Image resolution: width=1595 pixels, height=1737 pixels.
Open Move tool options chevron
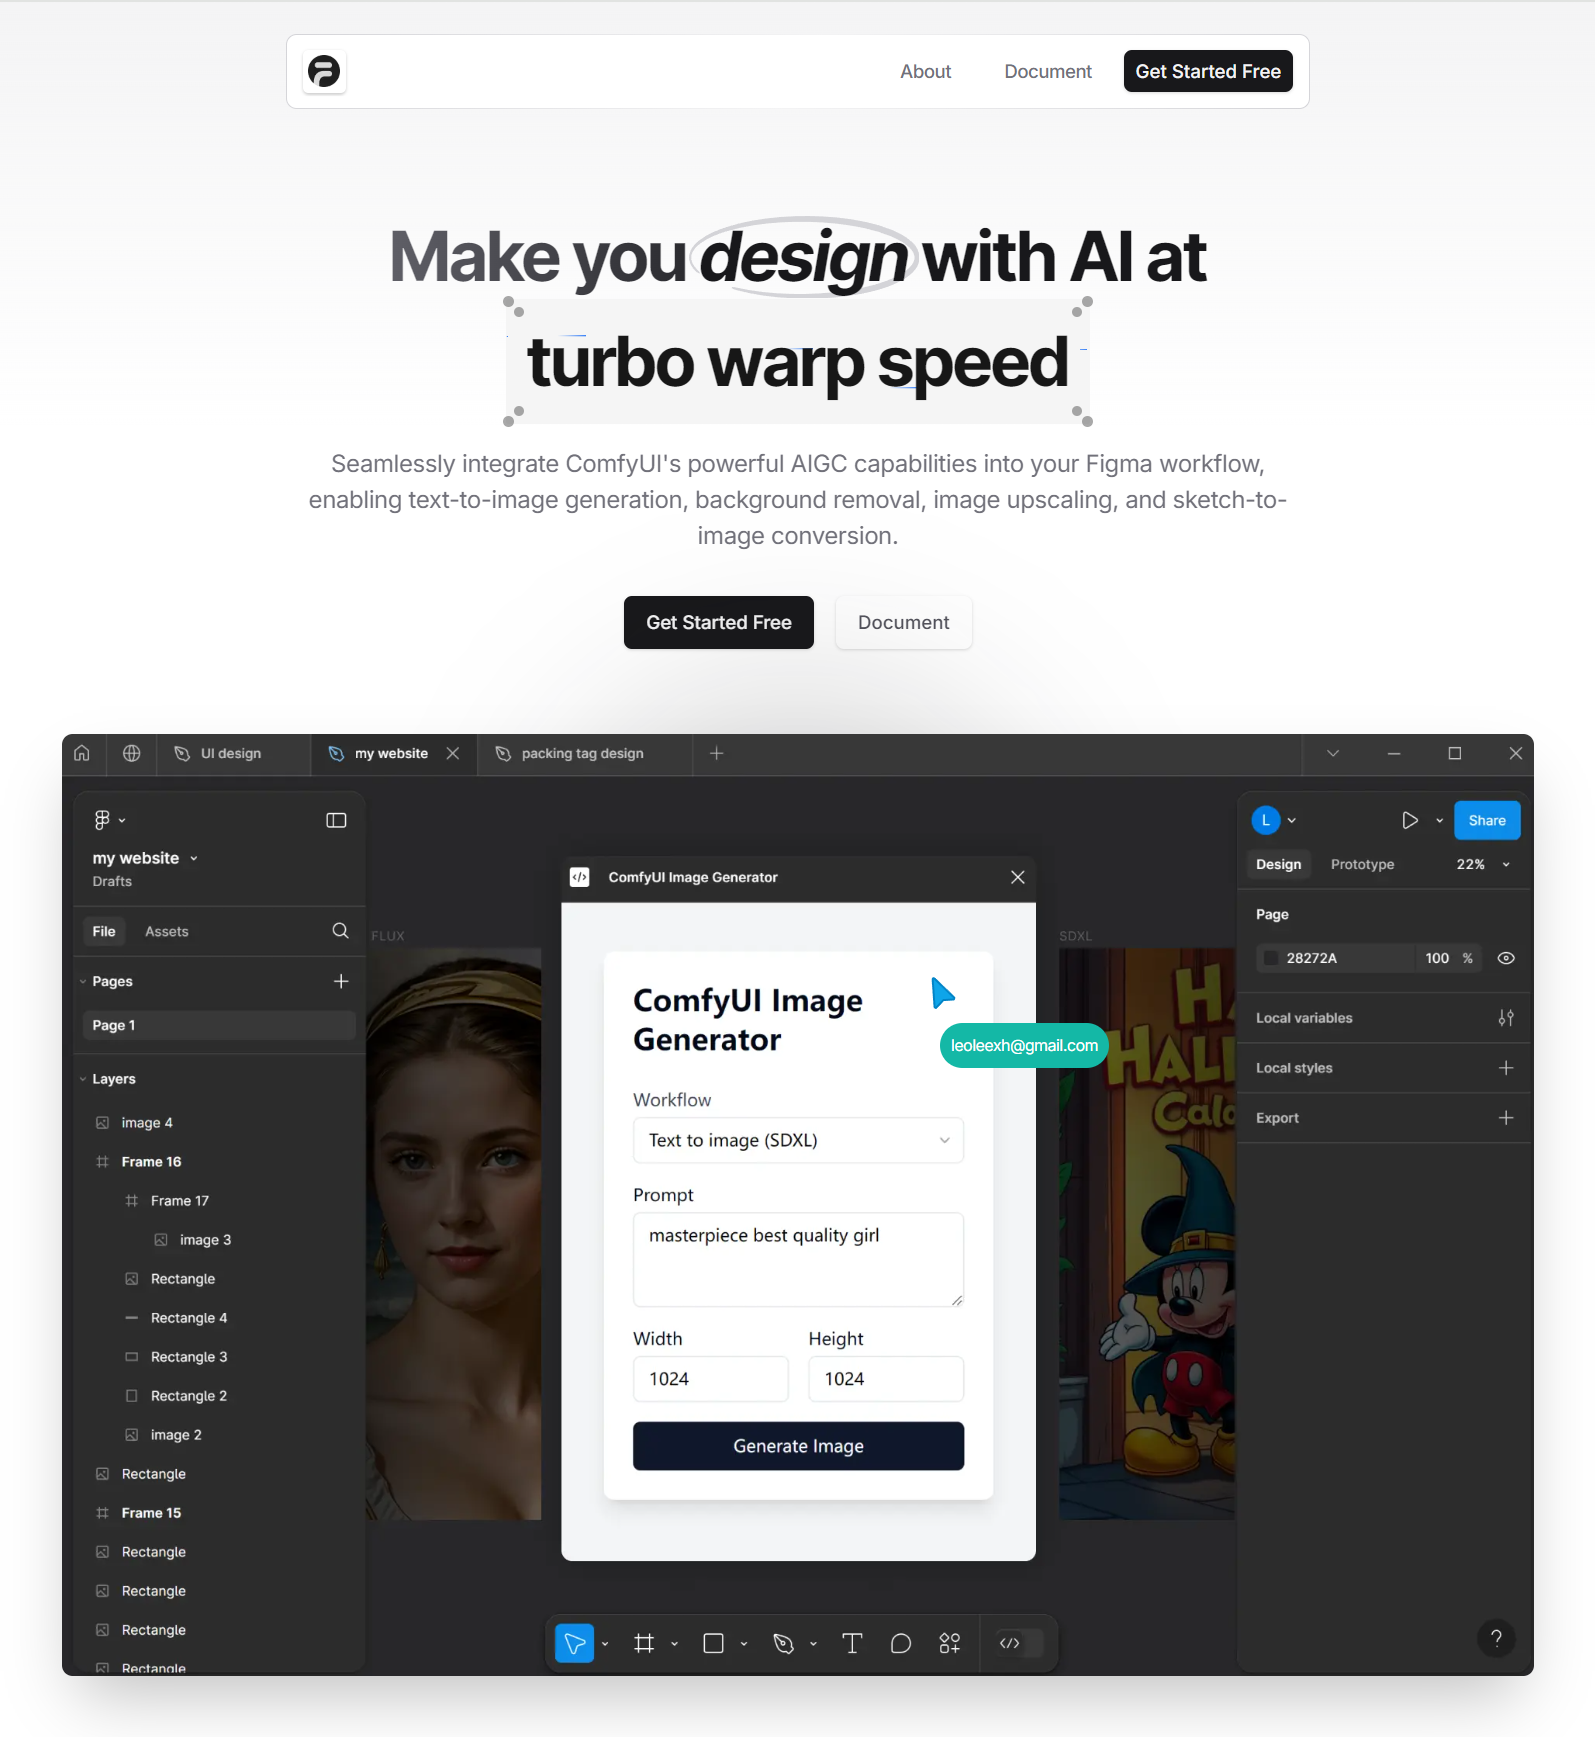(605, 1643)
